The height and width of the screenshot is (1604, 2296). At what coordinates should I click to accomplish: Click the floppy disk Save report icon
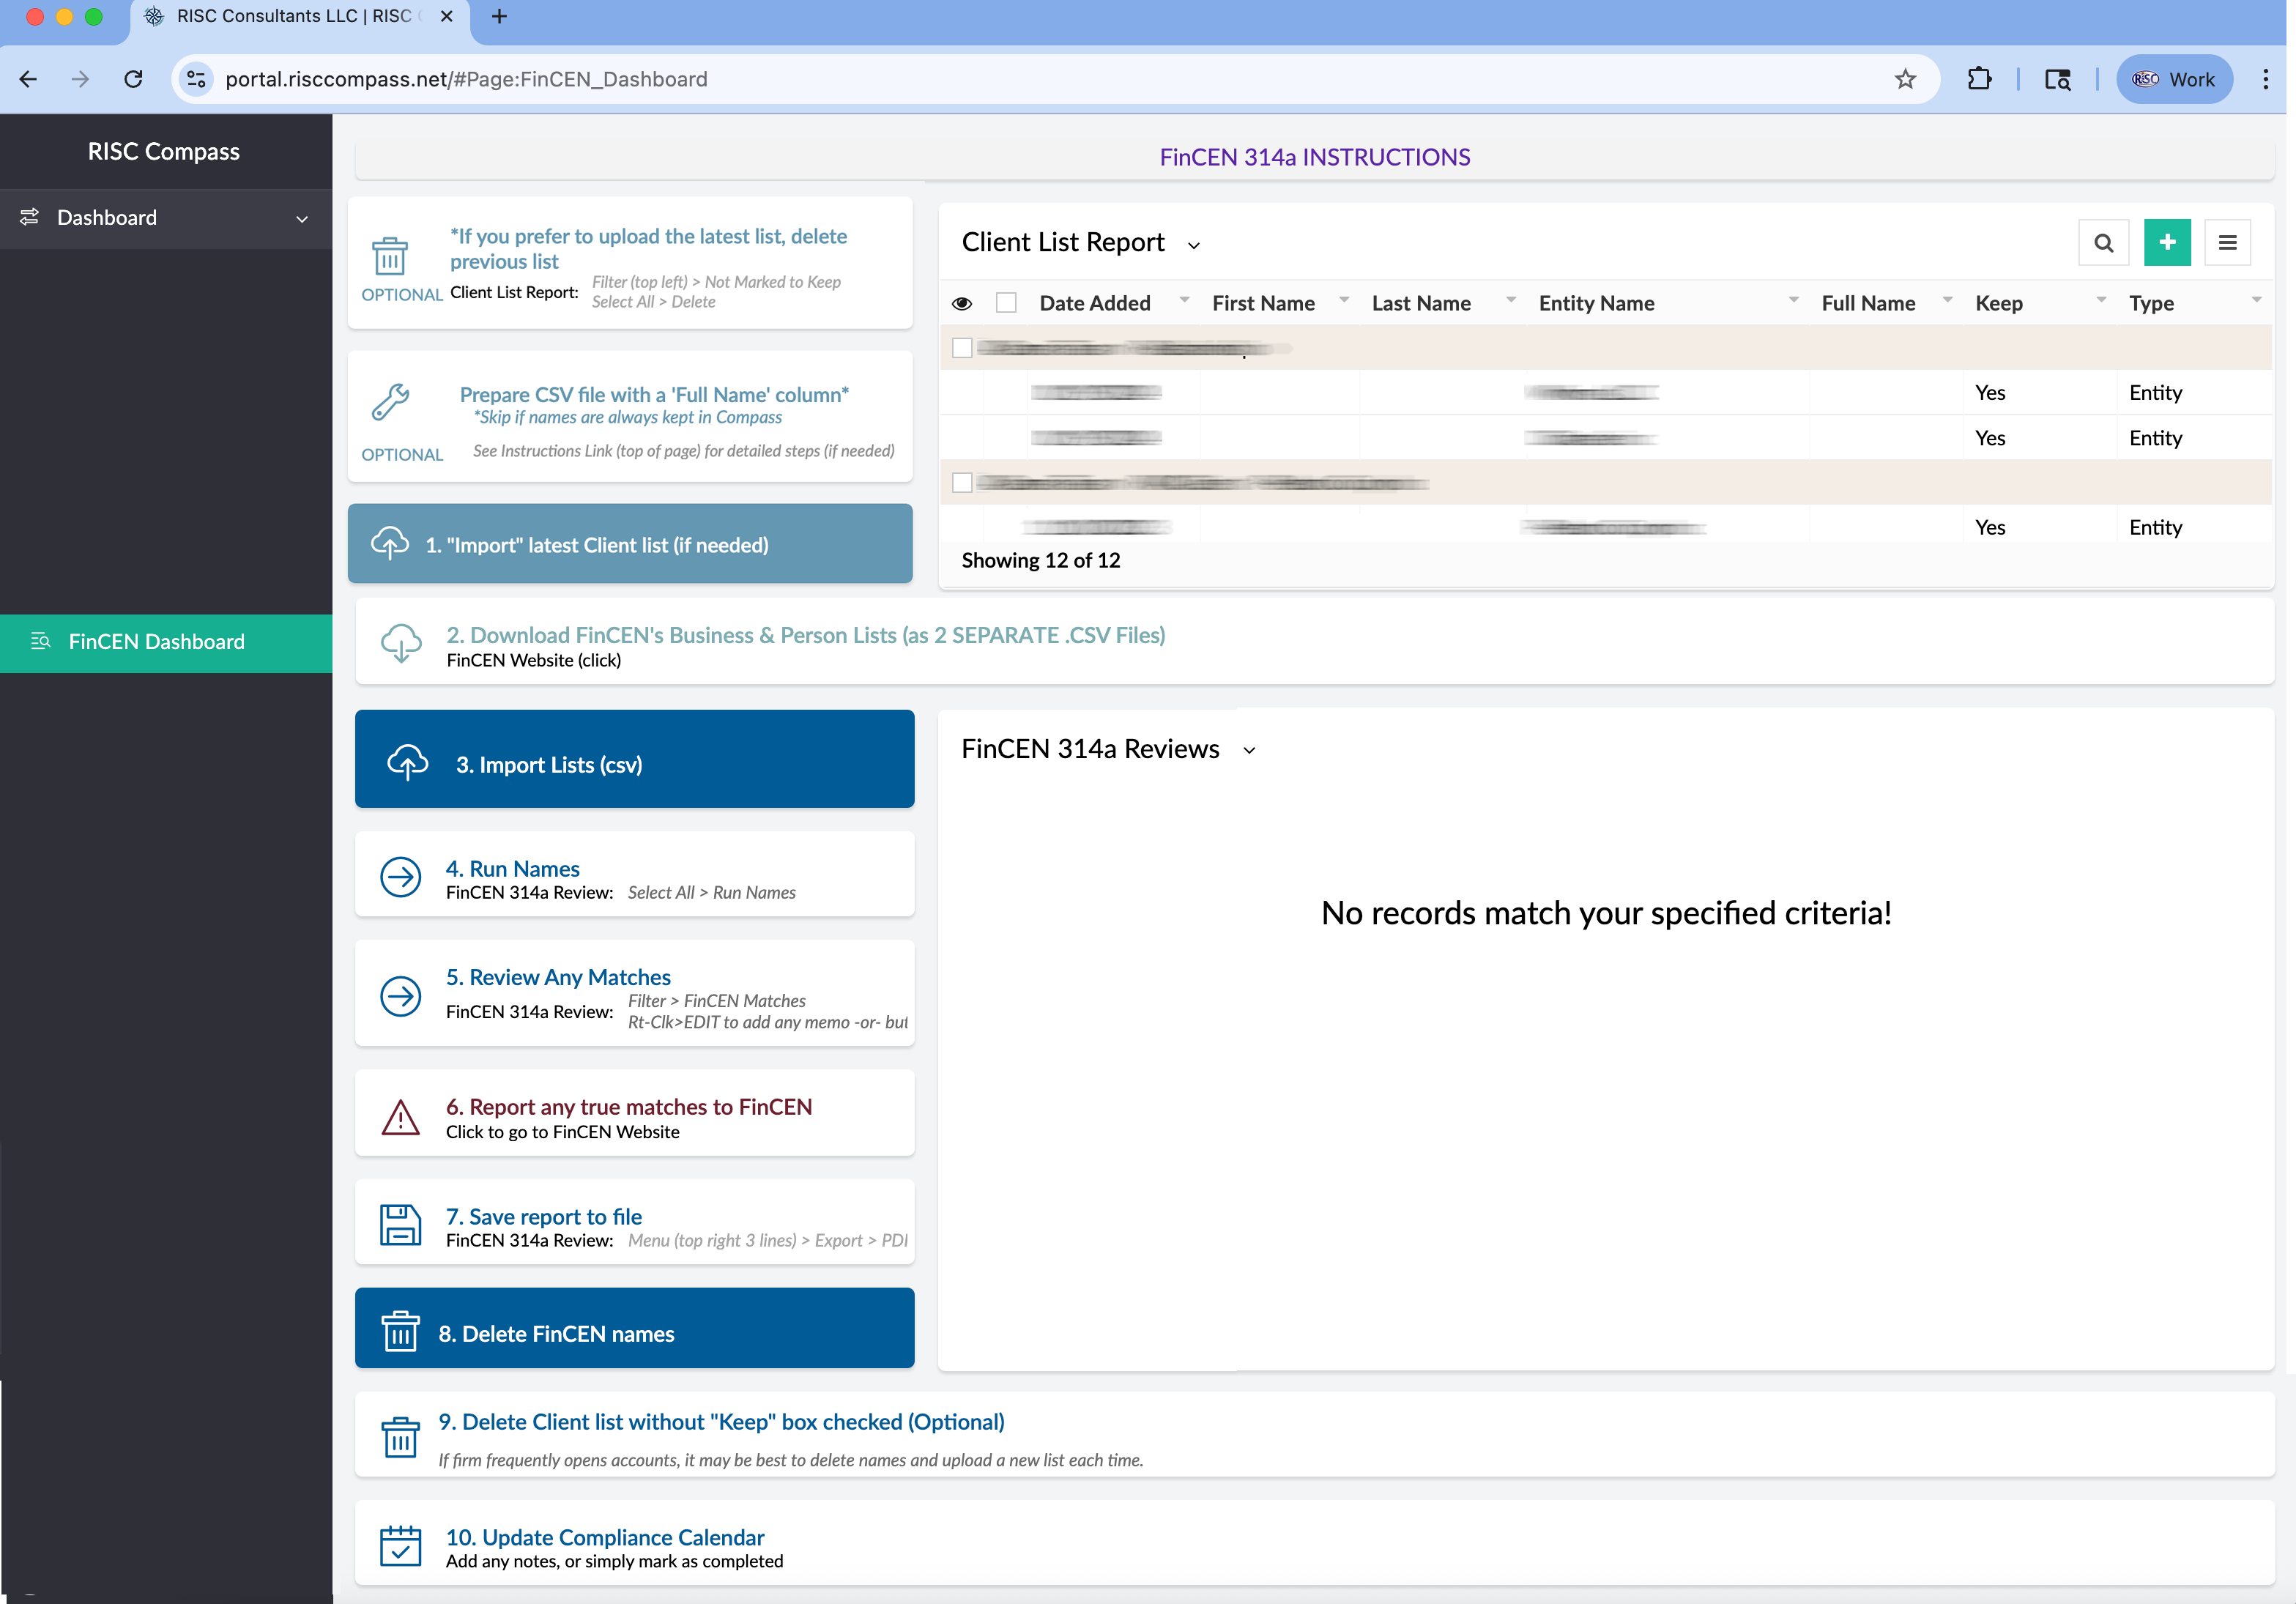tap(400, 1225)
